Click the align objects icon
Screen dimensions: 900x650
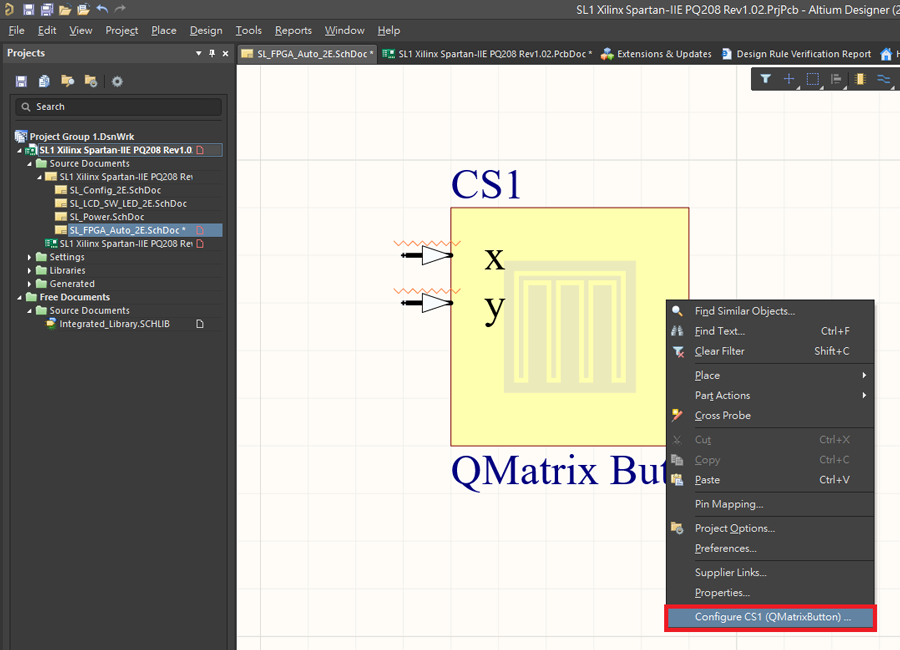[836, 79]
